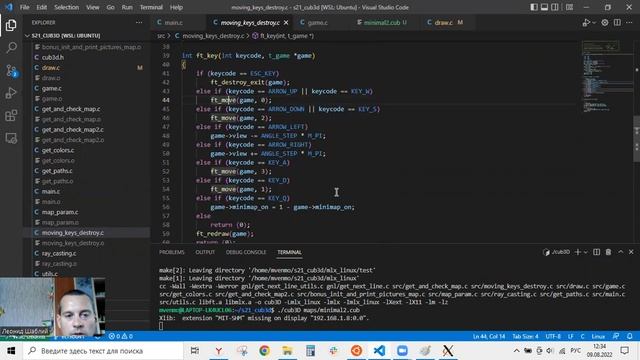This screenshot has width=640, height=360.
Task: Open notifications bell in status bar
Action: [x=630, y=336]
